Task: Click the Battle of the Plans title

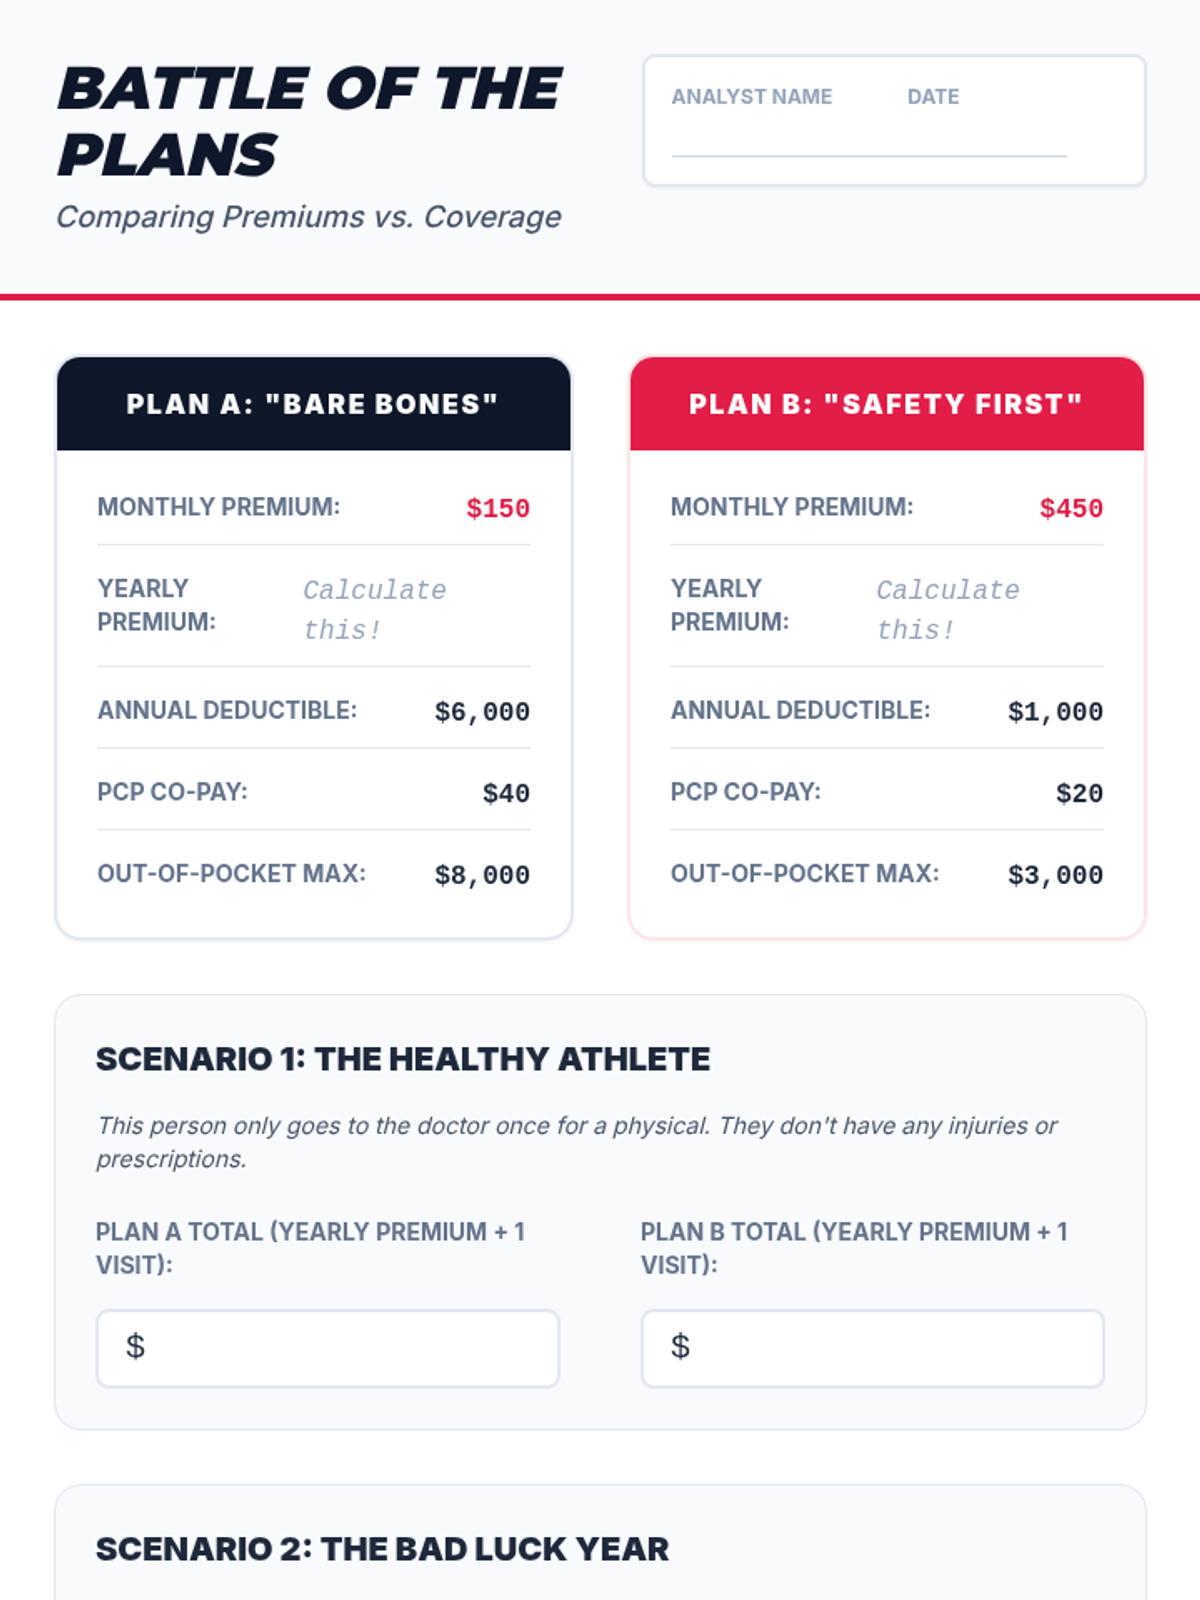Action: coord(310,121)
